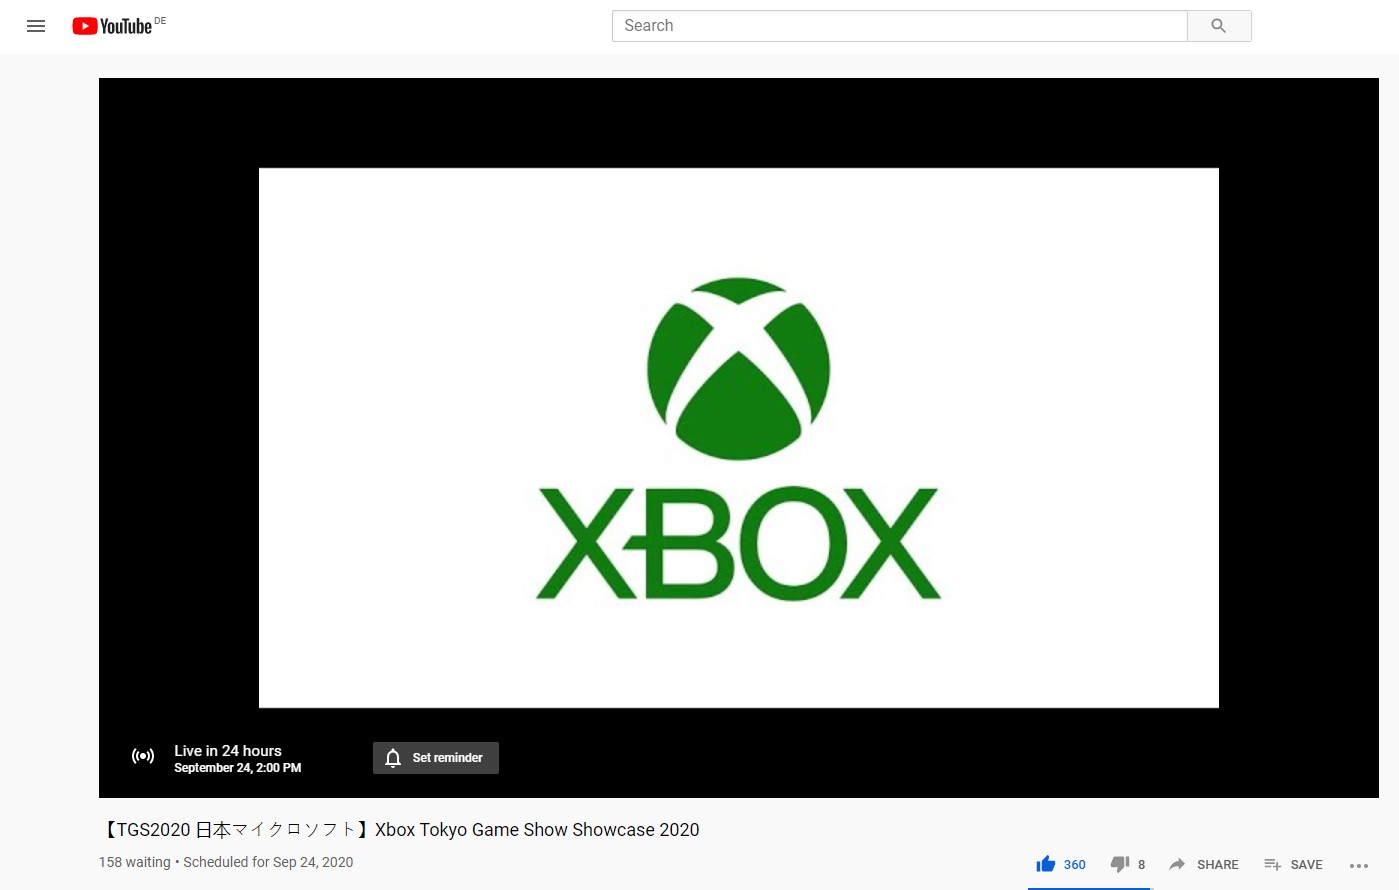Like the video with thumbs up
The image size is (1399, 890).
tap(1046, 864)
